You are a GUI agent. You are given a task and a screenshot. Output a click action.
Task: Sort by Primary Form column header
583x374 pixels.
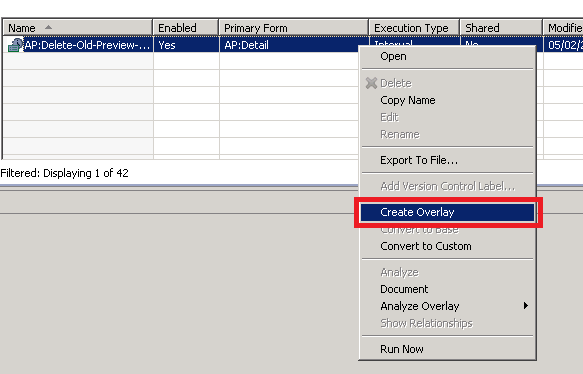[294, 28]
